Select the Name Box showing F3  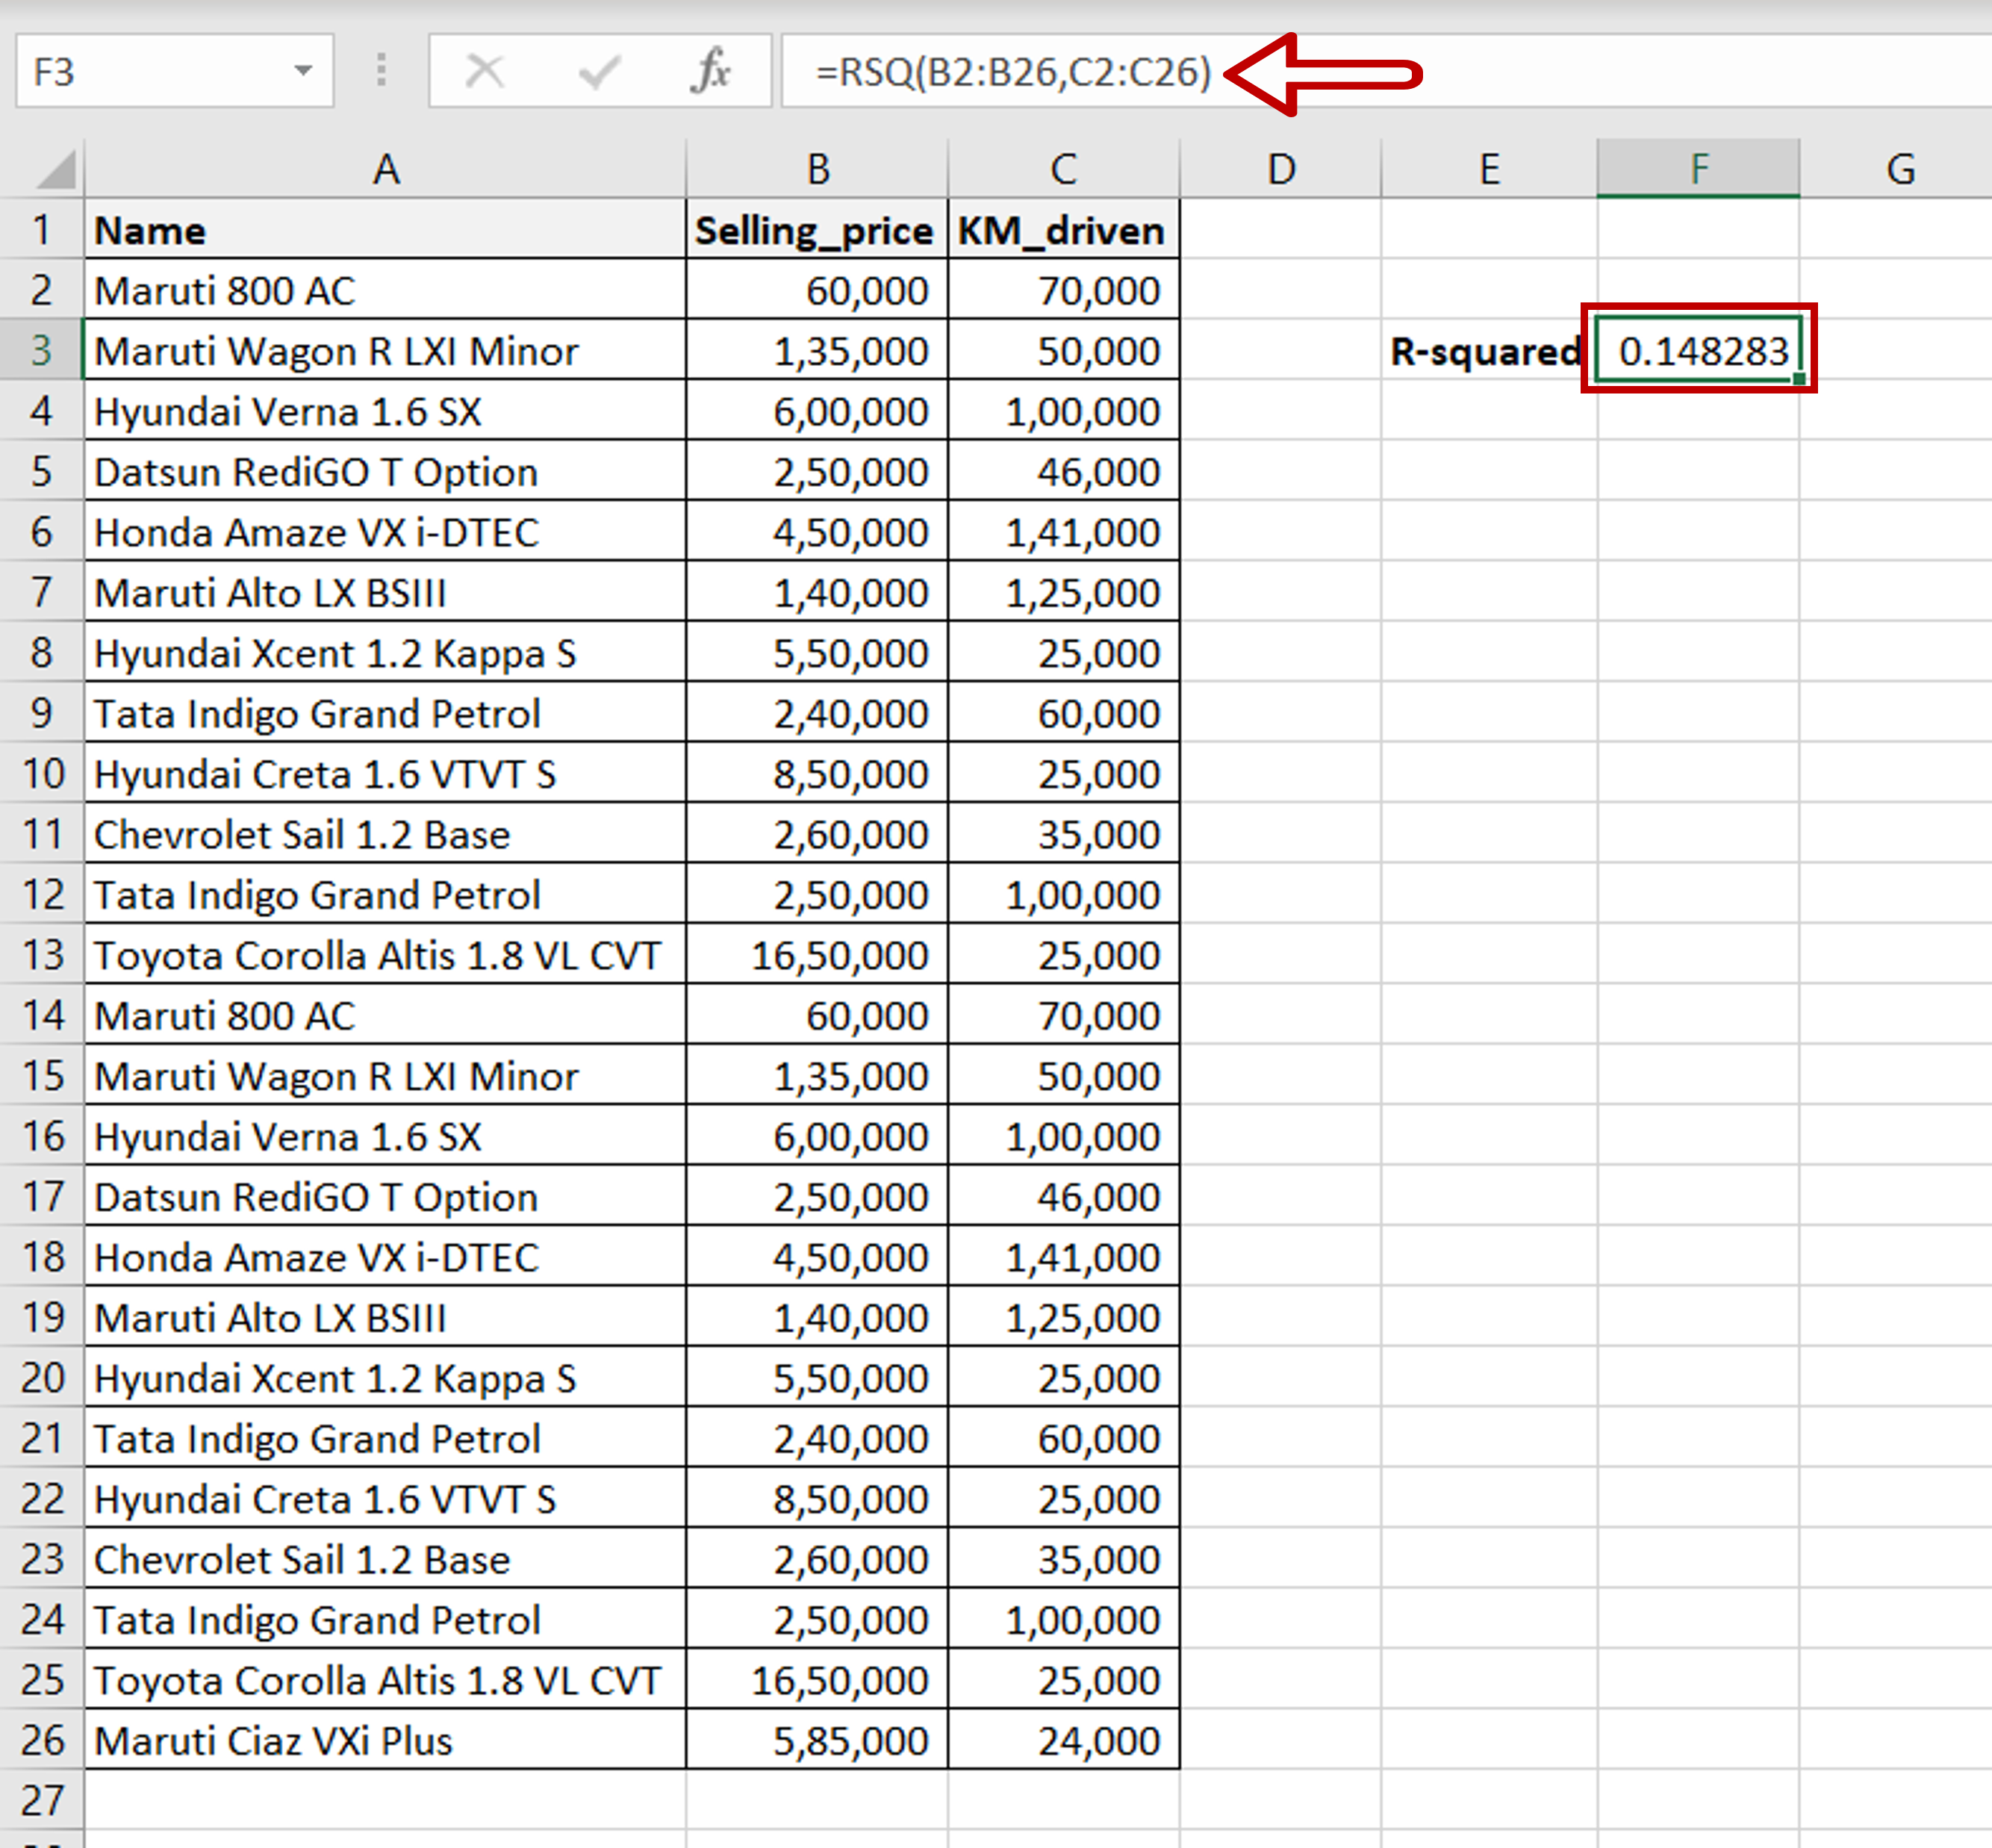(160, 70)
